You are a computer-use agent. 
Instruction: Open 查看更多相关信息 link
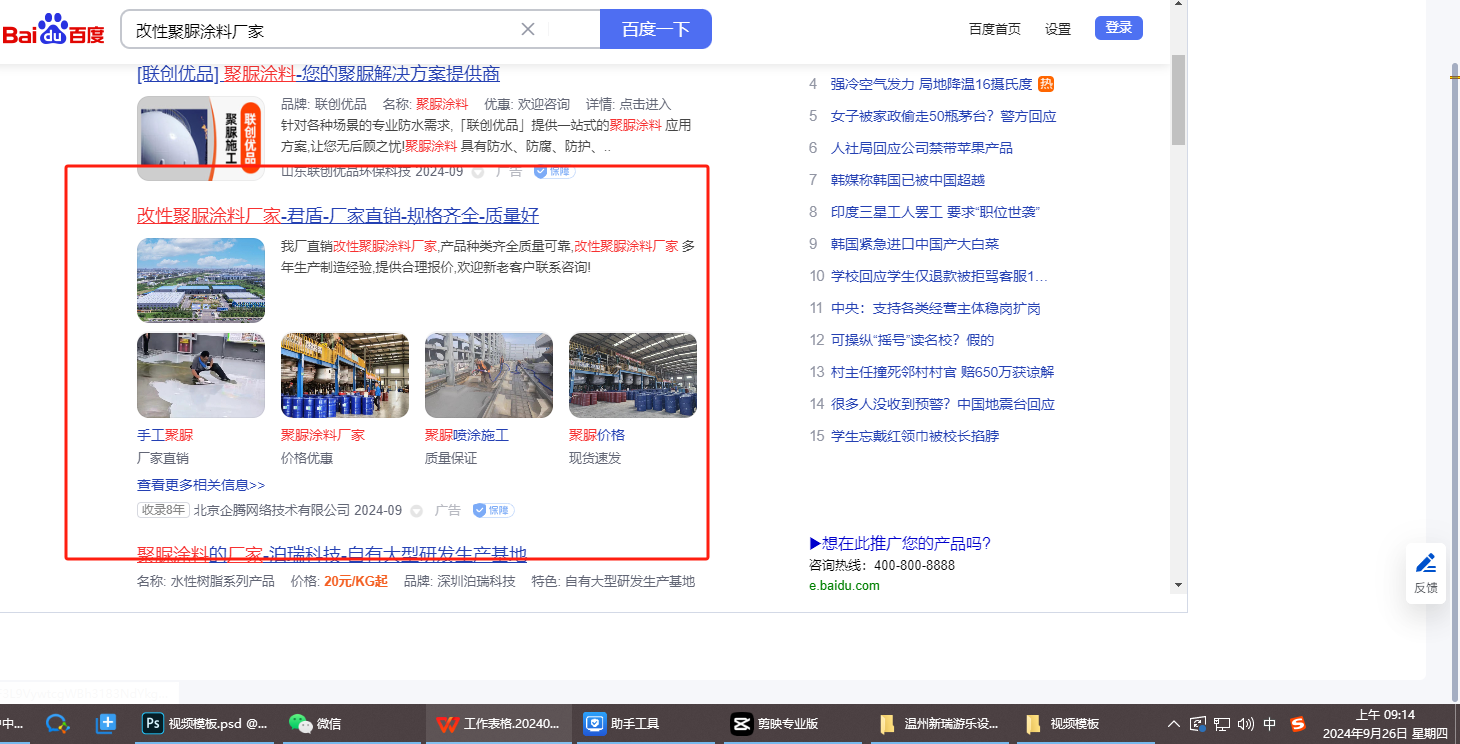coord(201,485)
